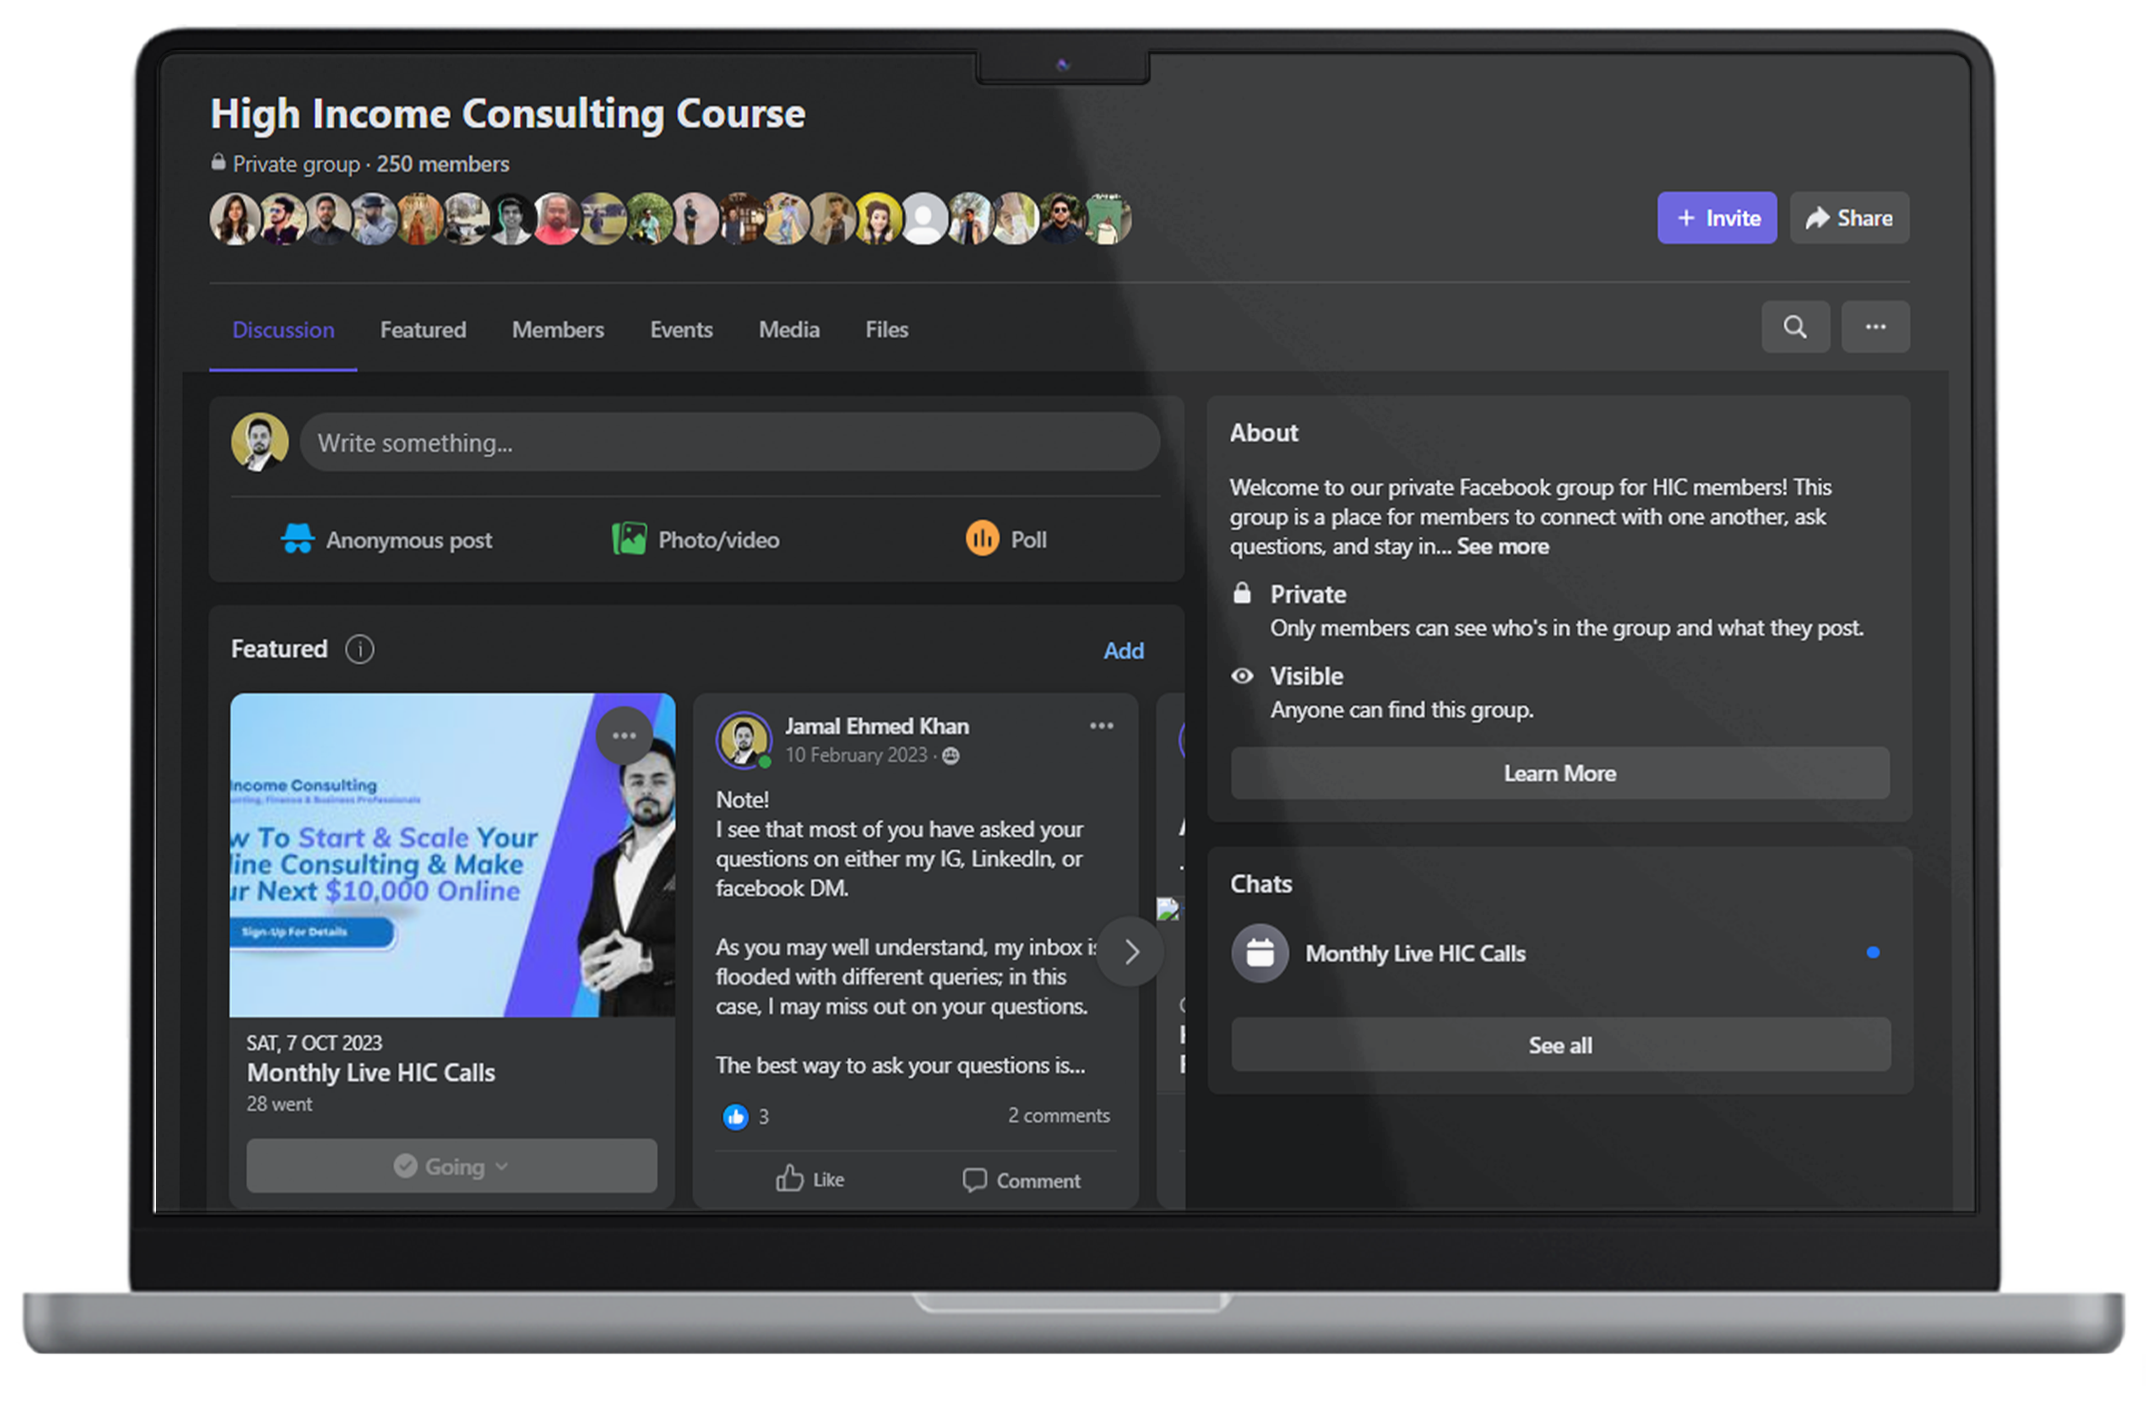Click See all chats button
This screenshot has width=2147, height=1408.
coord(1560,1045)
